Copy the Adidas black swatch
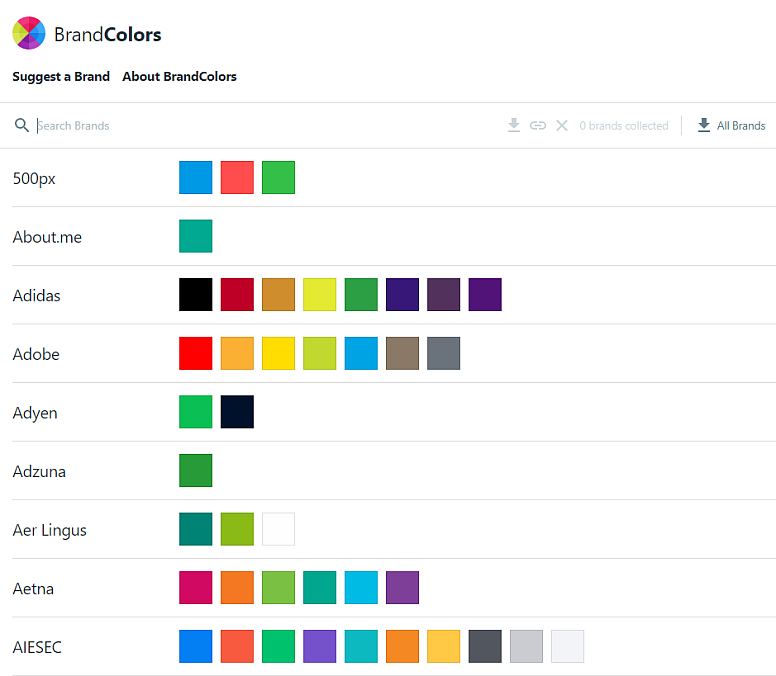 tap(195, 294)
